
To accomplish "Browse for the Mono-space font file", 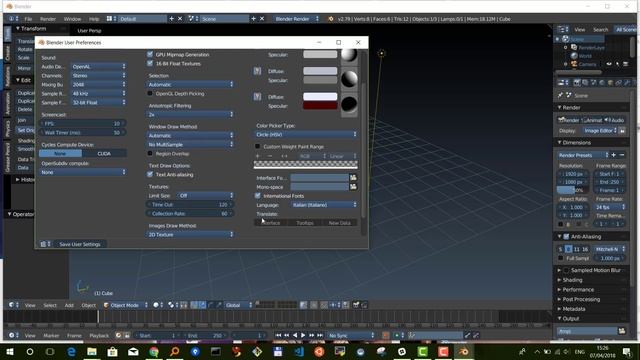I will pos(353,187).
